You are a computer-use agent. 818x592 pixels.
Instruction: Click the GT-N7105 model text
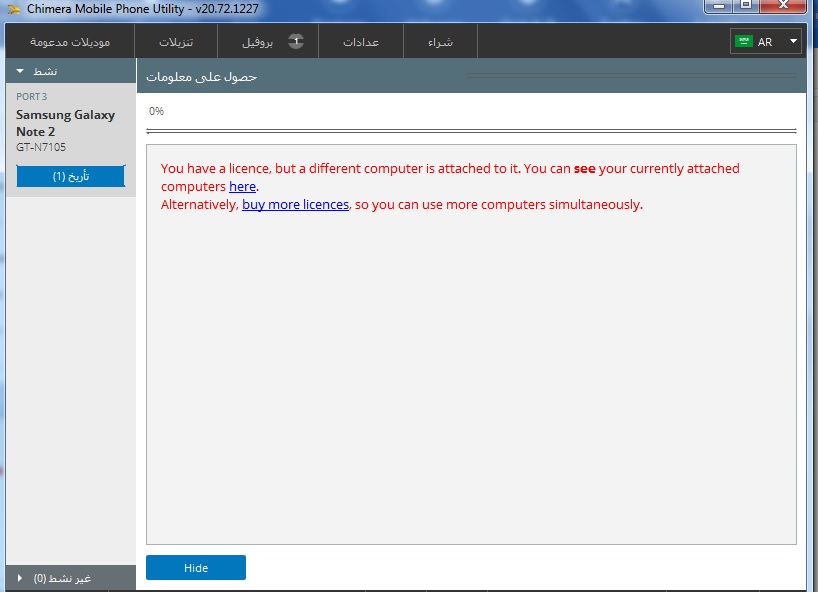41,147
